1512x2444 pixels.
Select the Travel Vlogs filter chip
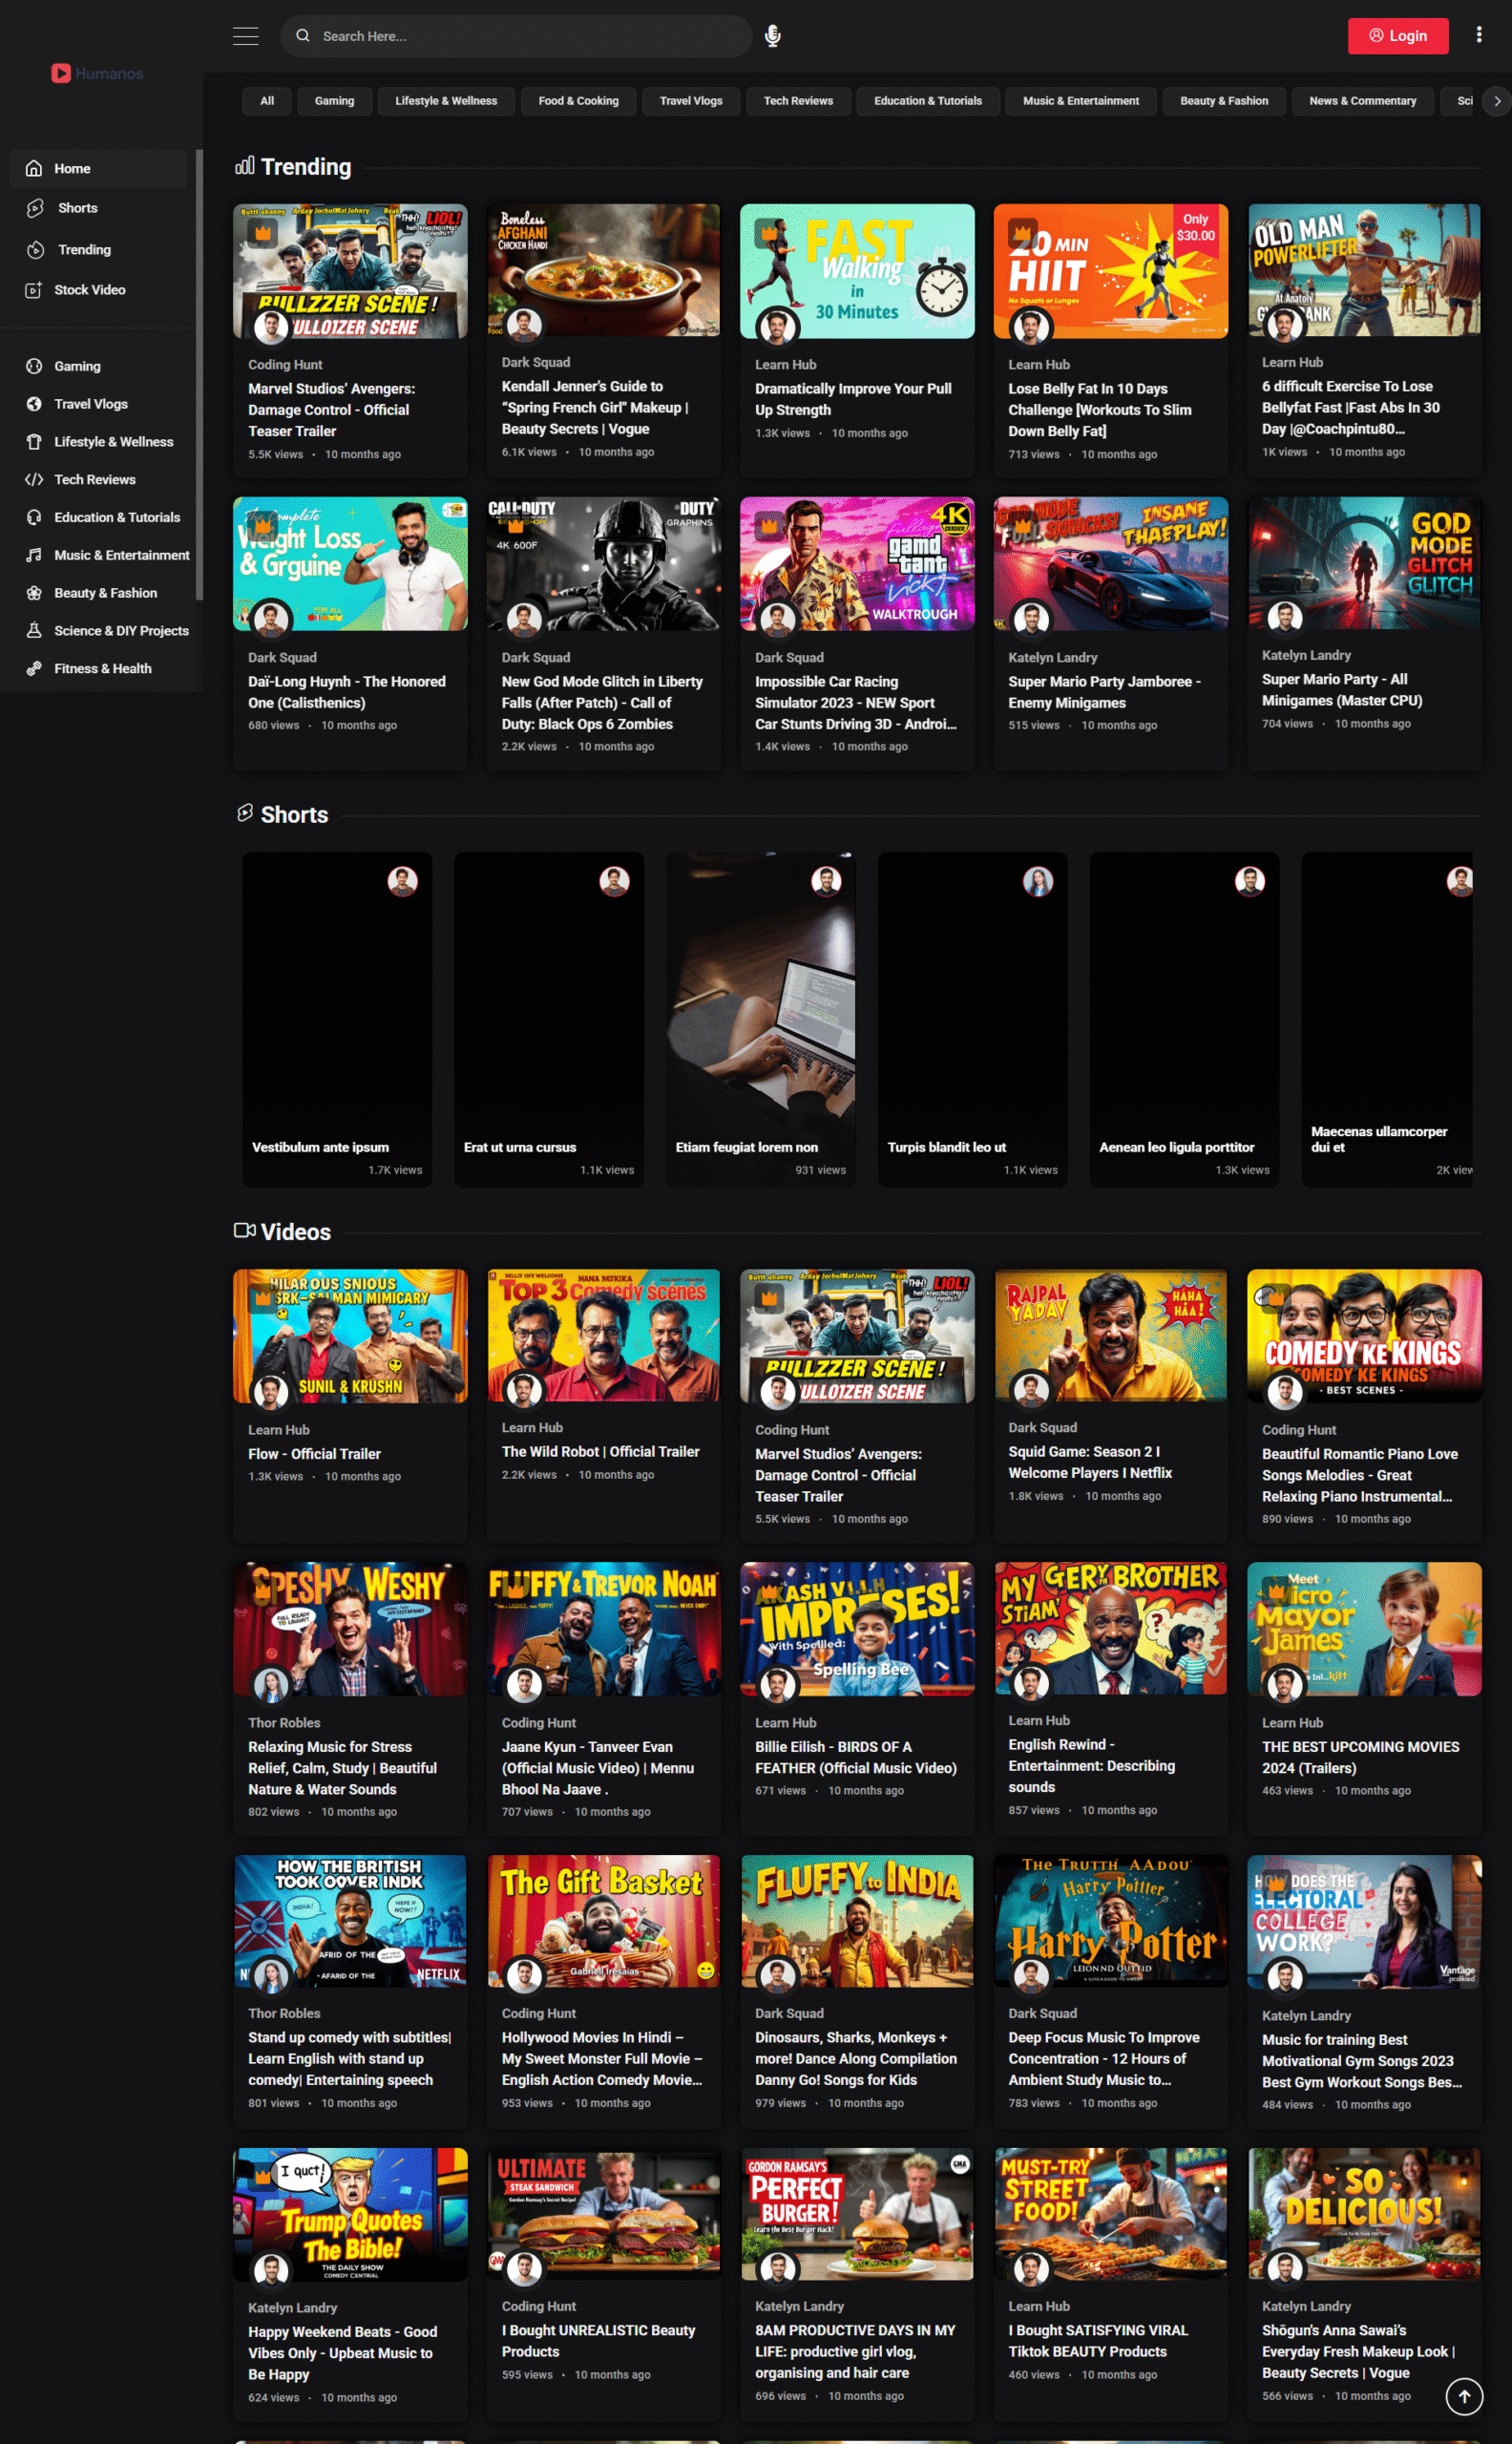[690, 101]
